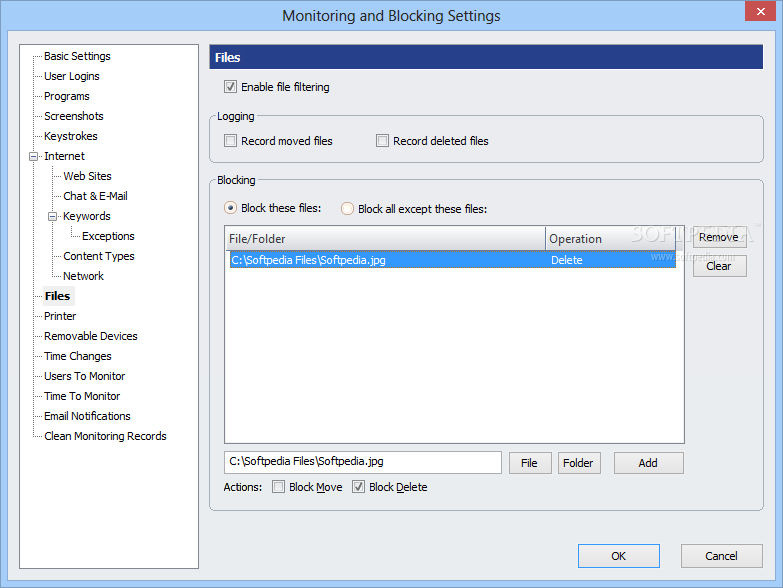783x588 pixels.
Task: Uncheck the Block Delete action
Action: click(x=358, y=487)
